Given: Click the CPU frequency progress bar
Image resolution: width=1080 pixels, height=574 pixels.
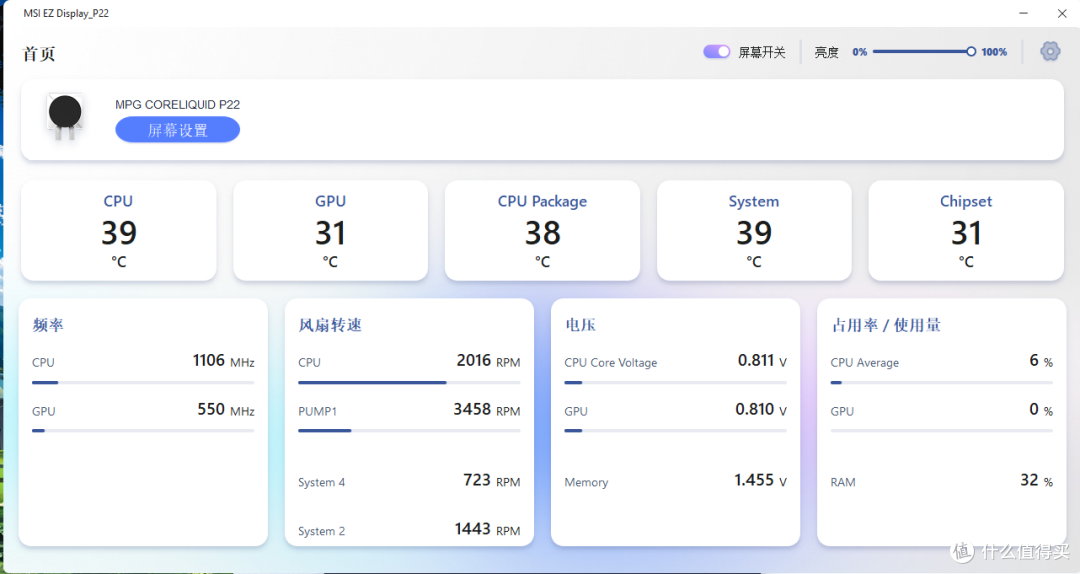Looking at the screenshot, I should coord(143,382).
